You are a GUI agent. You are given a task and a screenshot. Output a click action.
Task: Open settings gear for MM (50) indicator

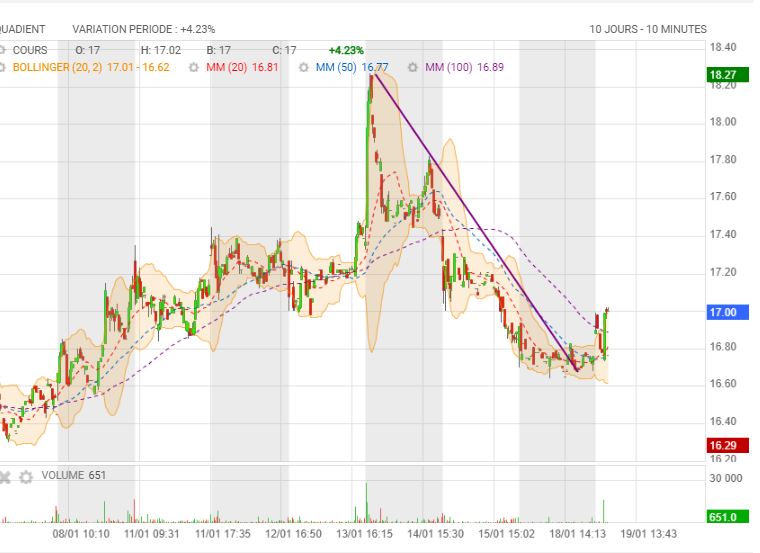click(x=303, y=68)
